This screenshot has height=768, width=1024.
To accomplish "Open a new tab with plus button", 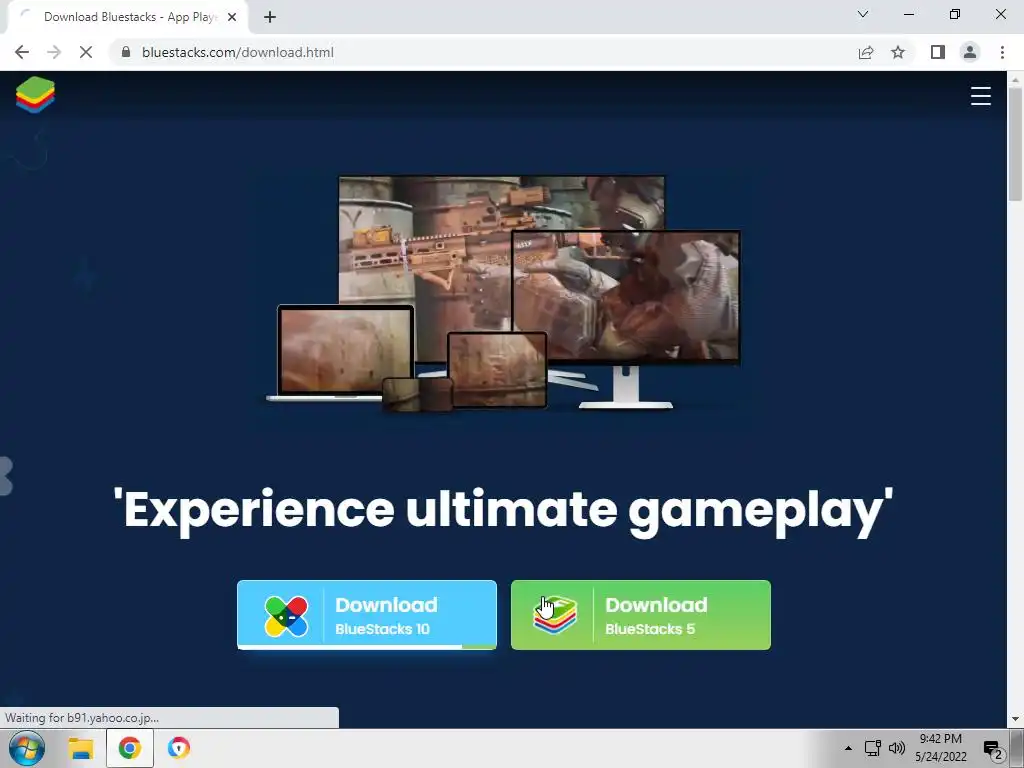I will click(270, 17).
